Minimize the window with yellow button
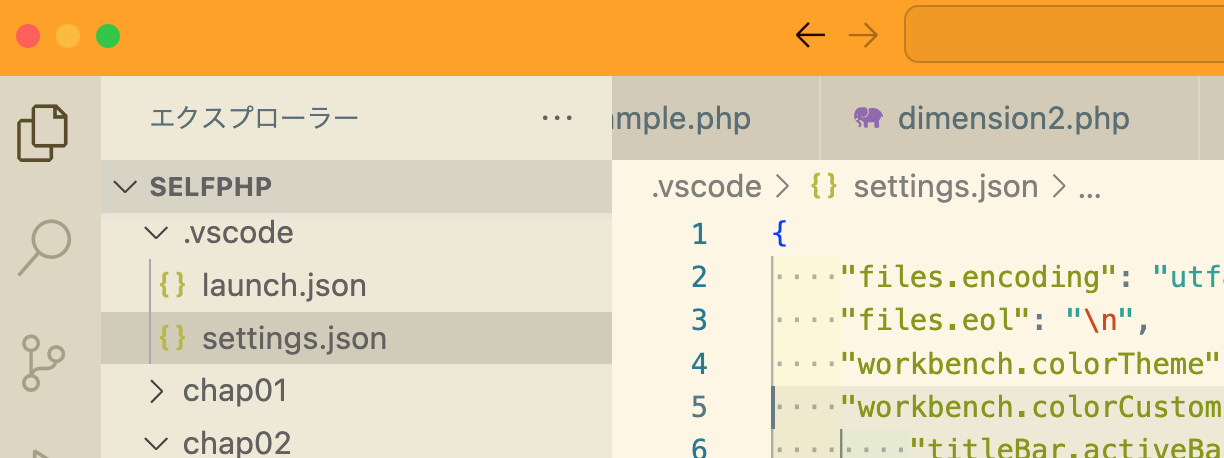The height and width of the screenshot is (458, 1224). click(x=68, y=37)
